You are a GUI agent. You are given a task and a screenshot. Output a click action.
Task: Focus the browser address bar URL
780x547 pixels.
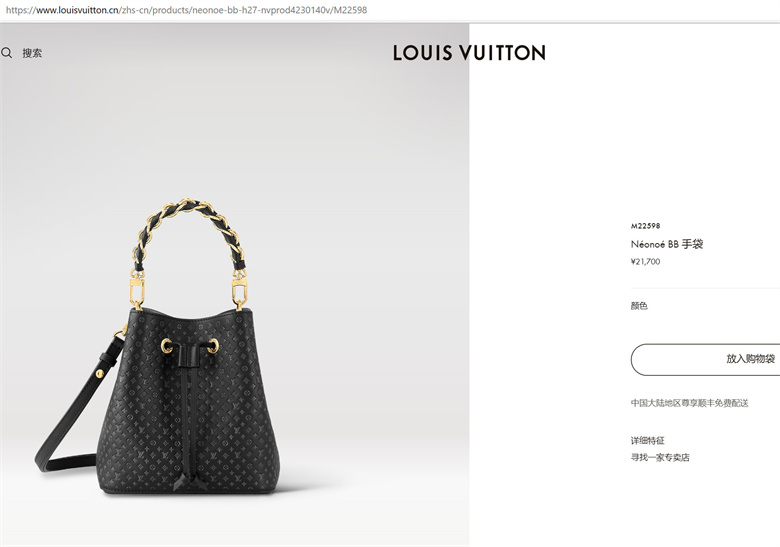coord(187,10)
